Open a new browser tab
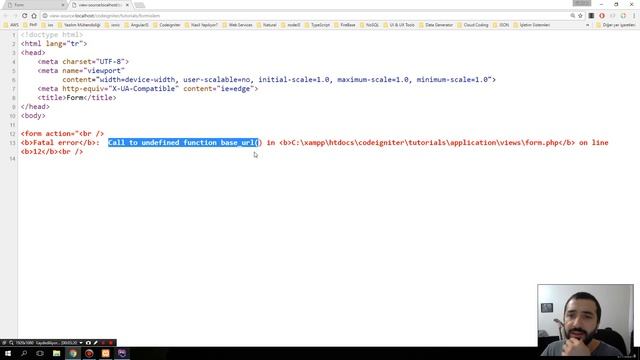The height and width of the screenshot is (360, 640). 139,5
